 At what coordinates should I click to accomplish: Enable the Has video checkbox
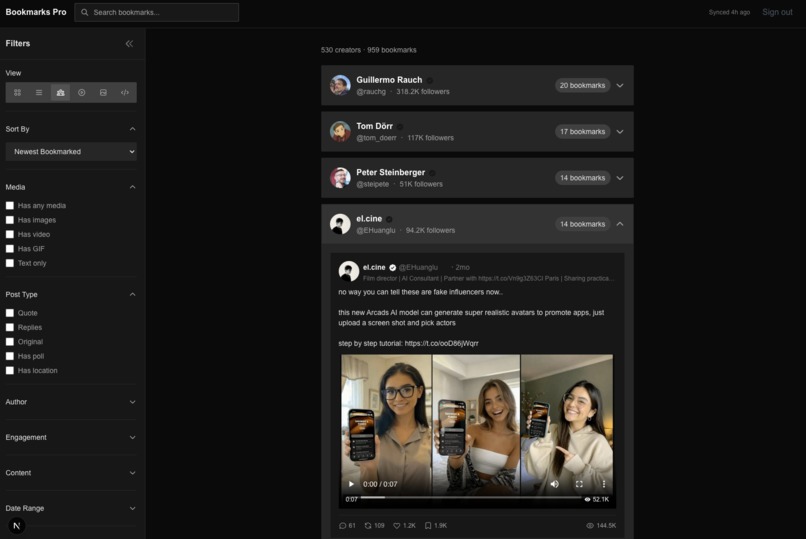coord(10,234)
